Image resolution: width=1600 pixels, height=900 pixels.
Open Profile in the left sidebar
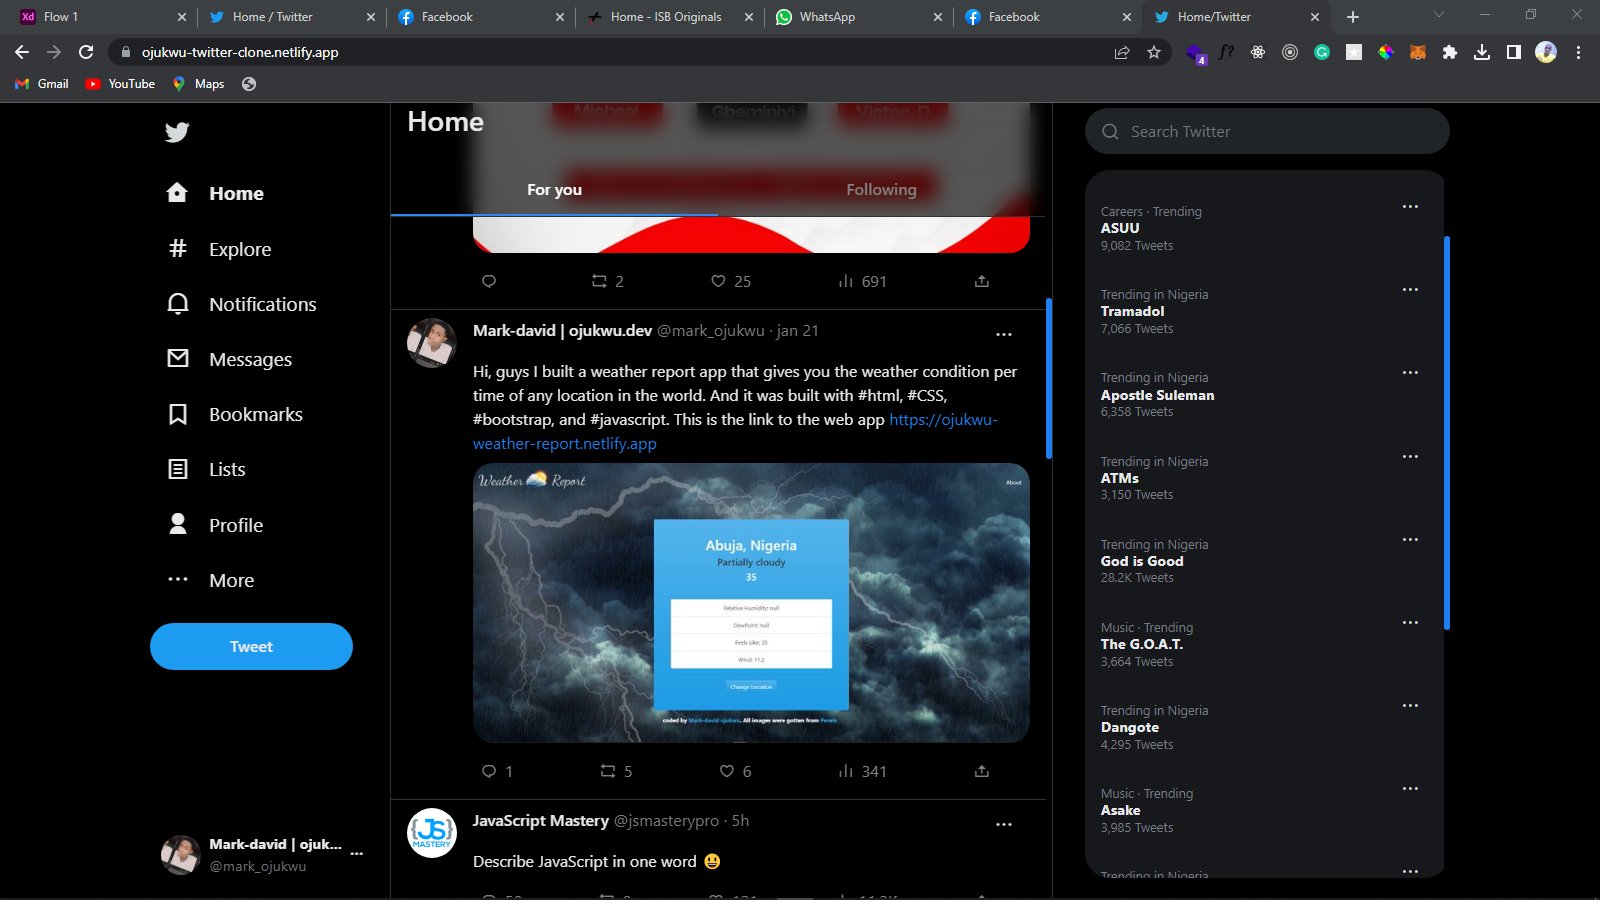[215, 525]
